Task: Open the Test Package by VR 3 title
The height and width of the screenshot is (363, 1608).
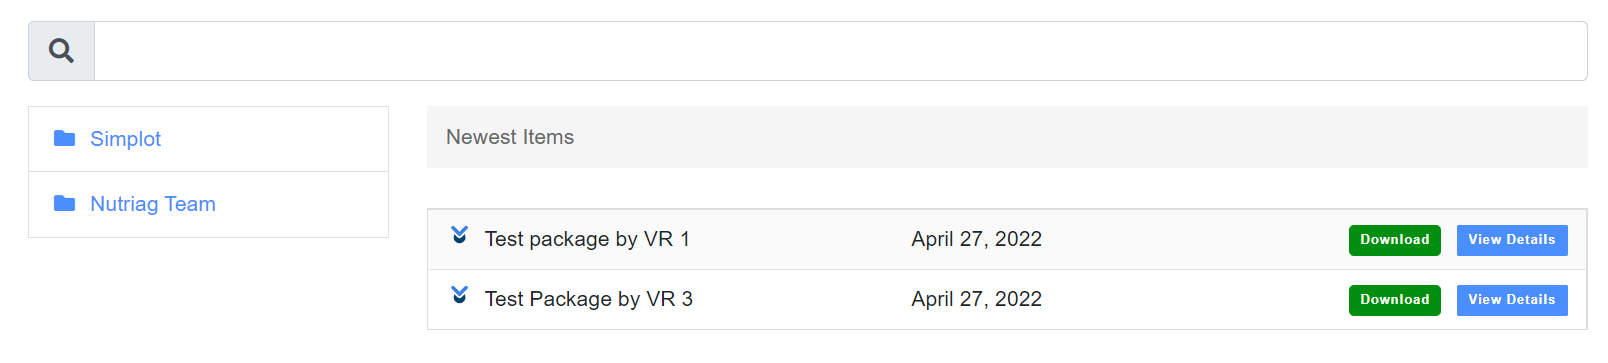Action: (588, 299)
